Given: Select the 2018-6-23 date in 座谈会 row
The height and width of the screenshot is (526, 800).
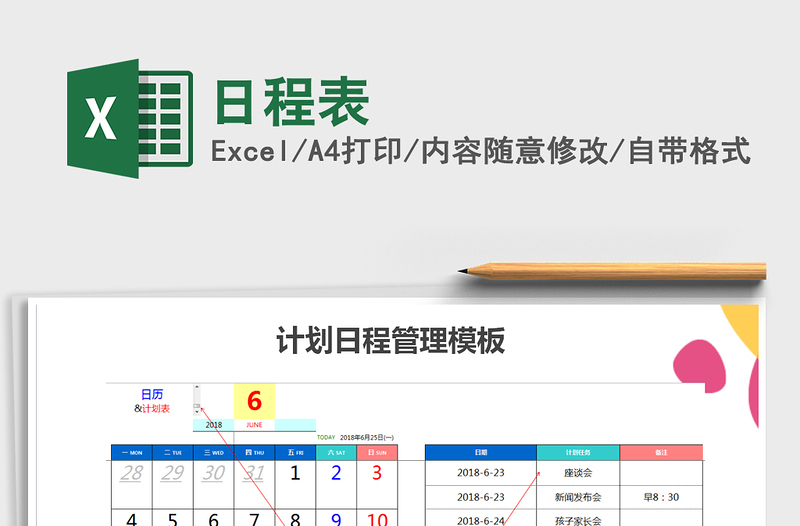Looking at the screenshot, I should [x=481, y=473].
